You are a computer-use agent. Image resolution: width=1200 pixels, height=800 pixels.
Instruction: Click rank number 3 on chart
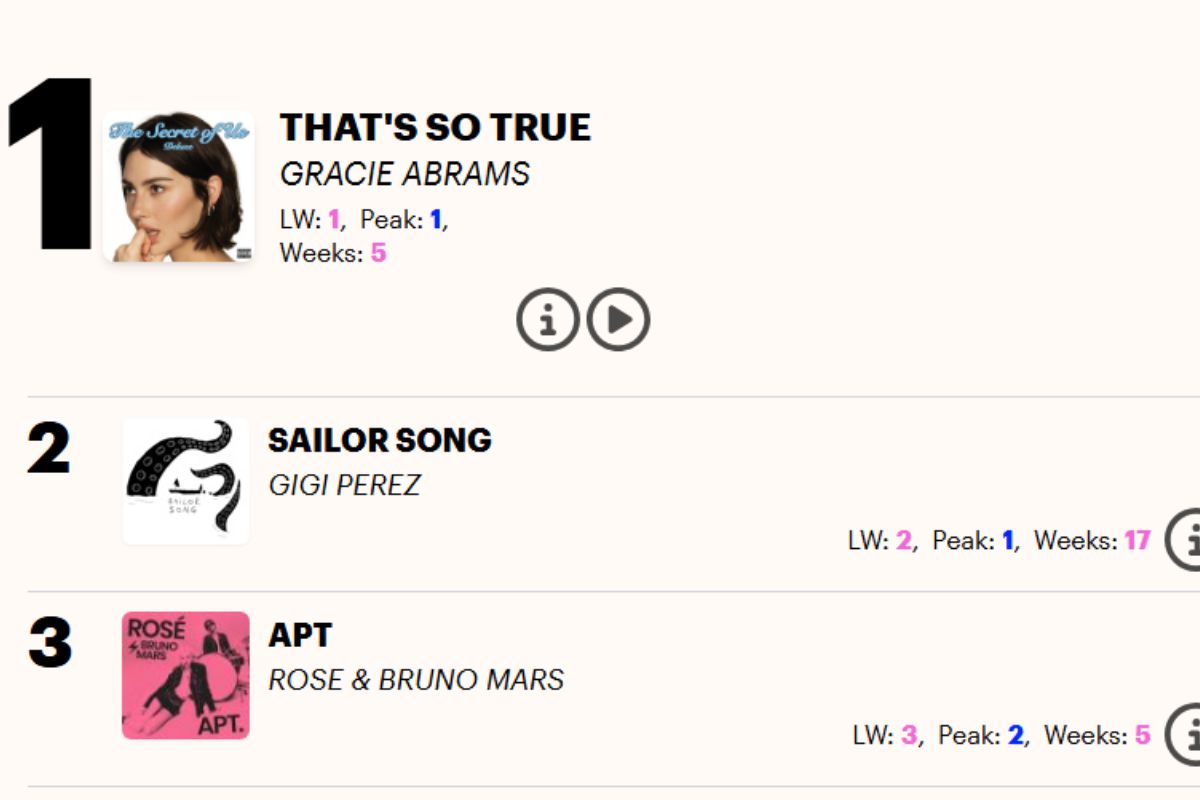coord(50,643)
